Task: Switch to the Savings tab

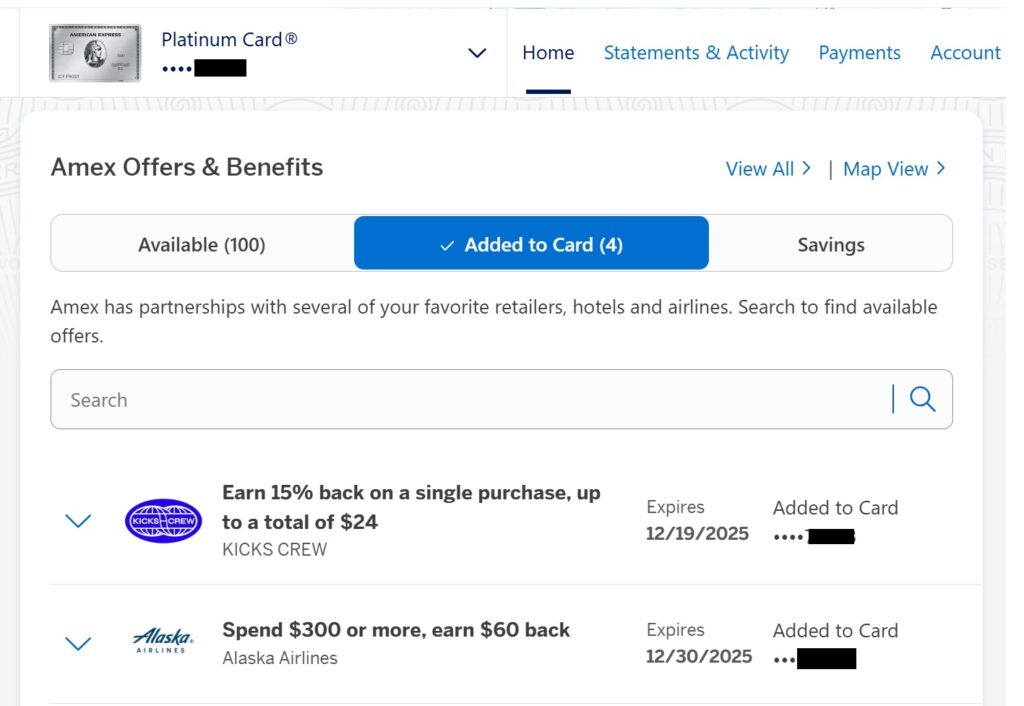Action: coord(830,244)
